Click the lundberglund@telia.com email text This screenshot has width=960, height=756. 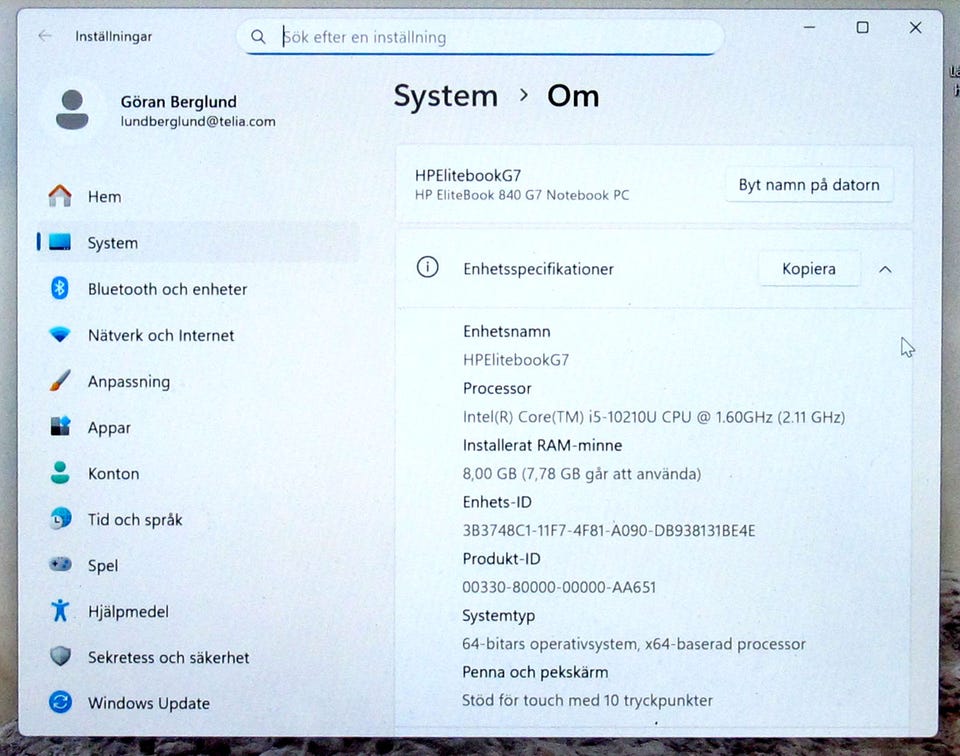(x=198, y=121)
